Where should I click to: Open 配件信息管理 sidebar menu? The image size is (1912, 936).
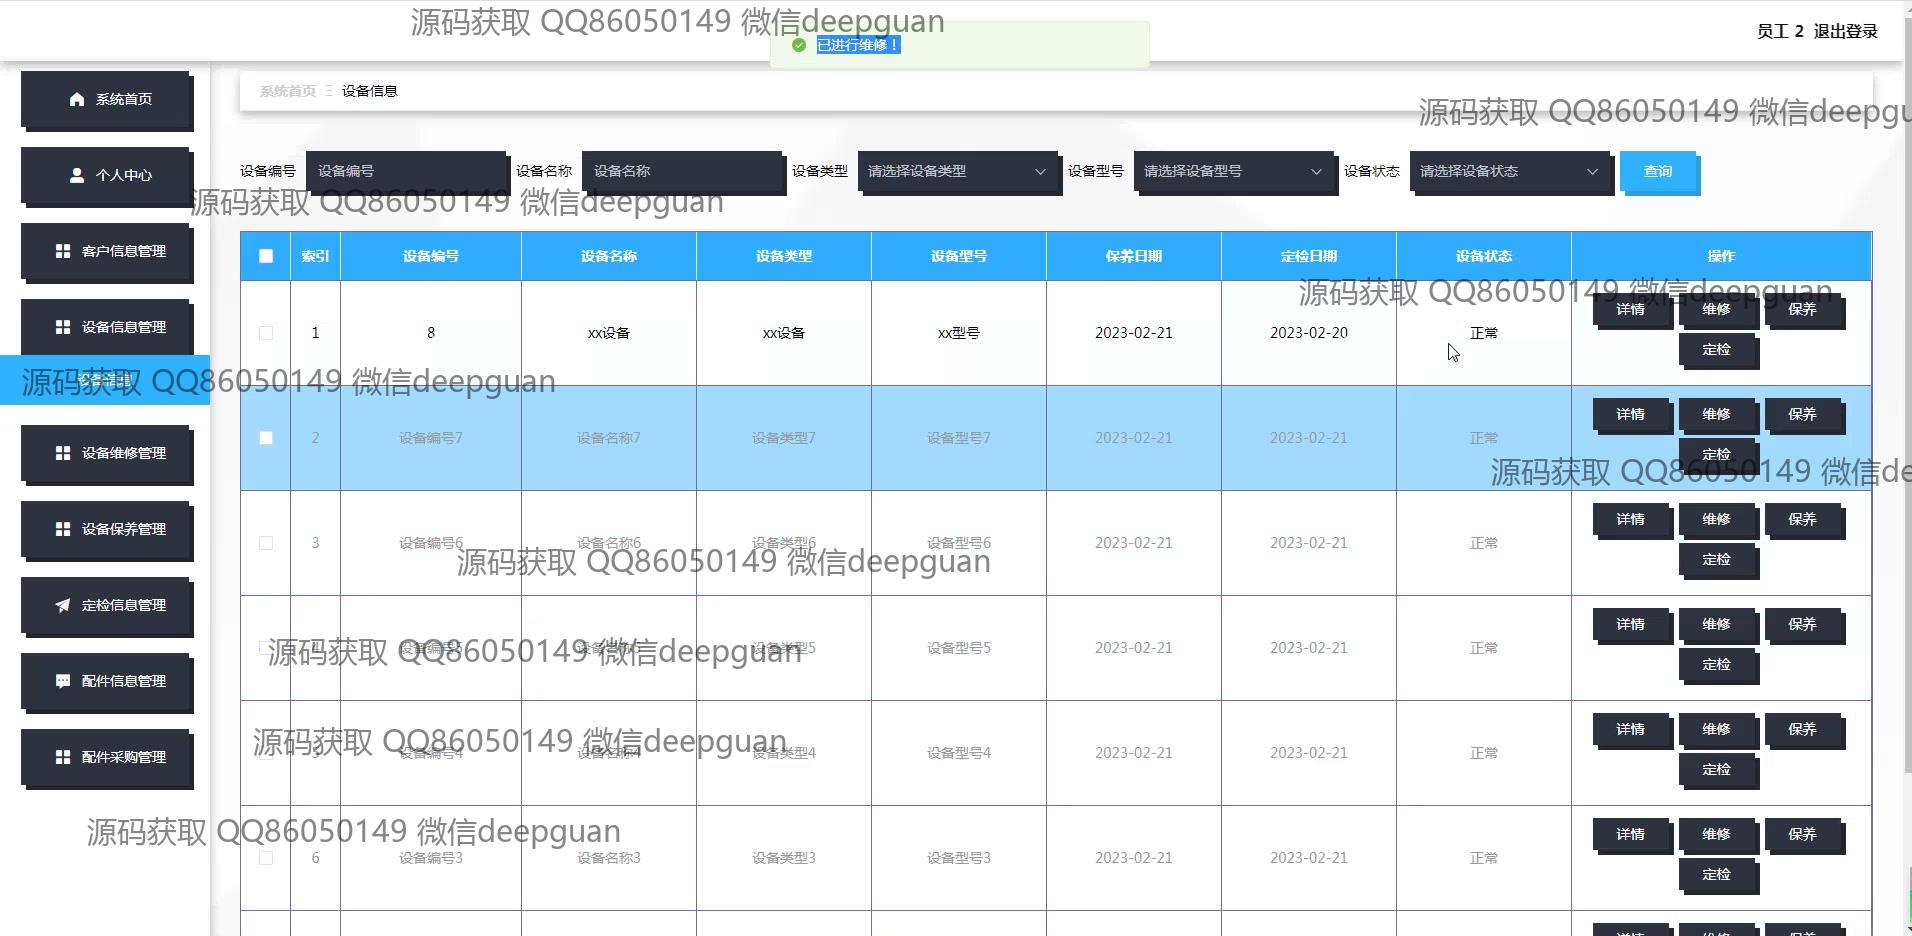(x=107, y=682)
